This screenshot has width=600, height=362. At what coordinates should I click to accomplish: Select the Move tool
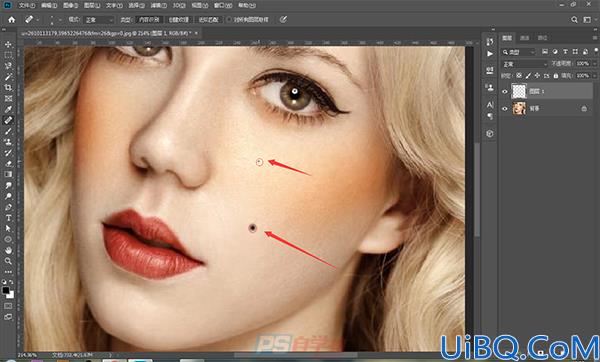click(x=8, y=44)
